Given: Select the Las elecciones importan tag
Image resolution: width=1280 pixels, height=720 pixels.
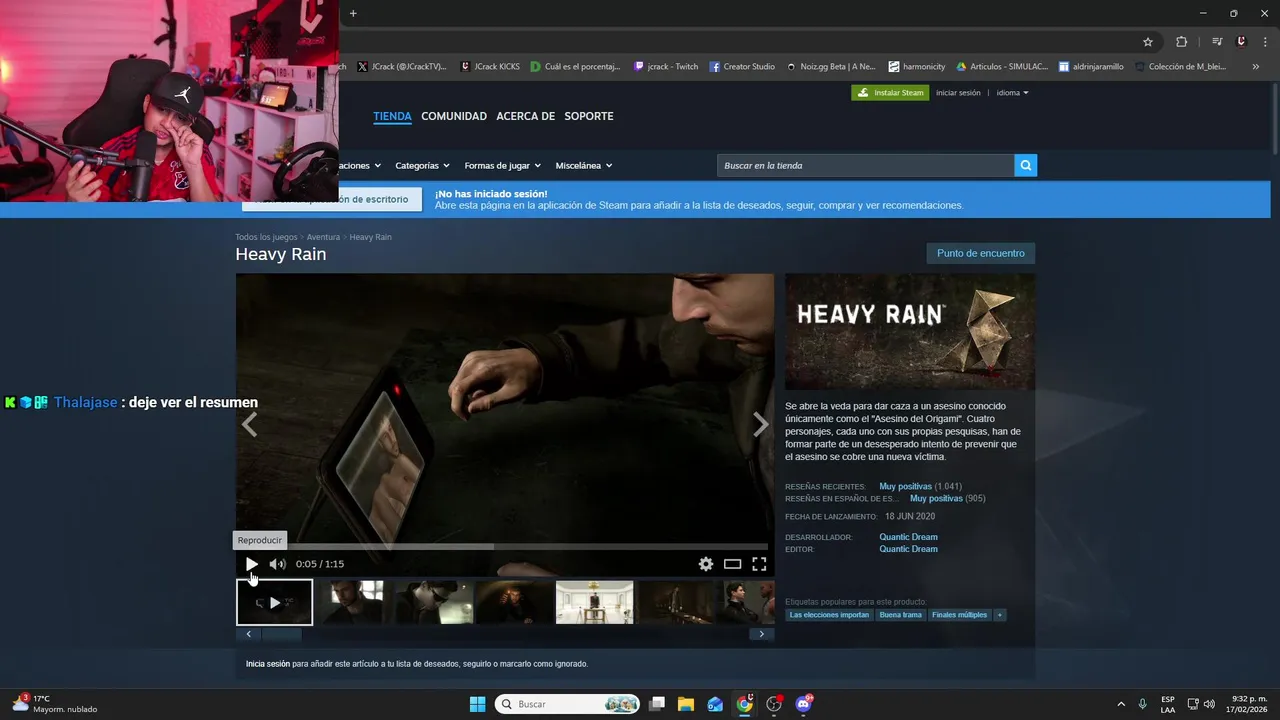Looking at the screenshot, I should click(829, 615).
